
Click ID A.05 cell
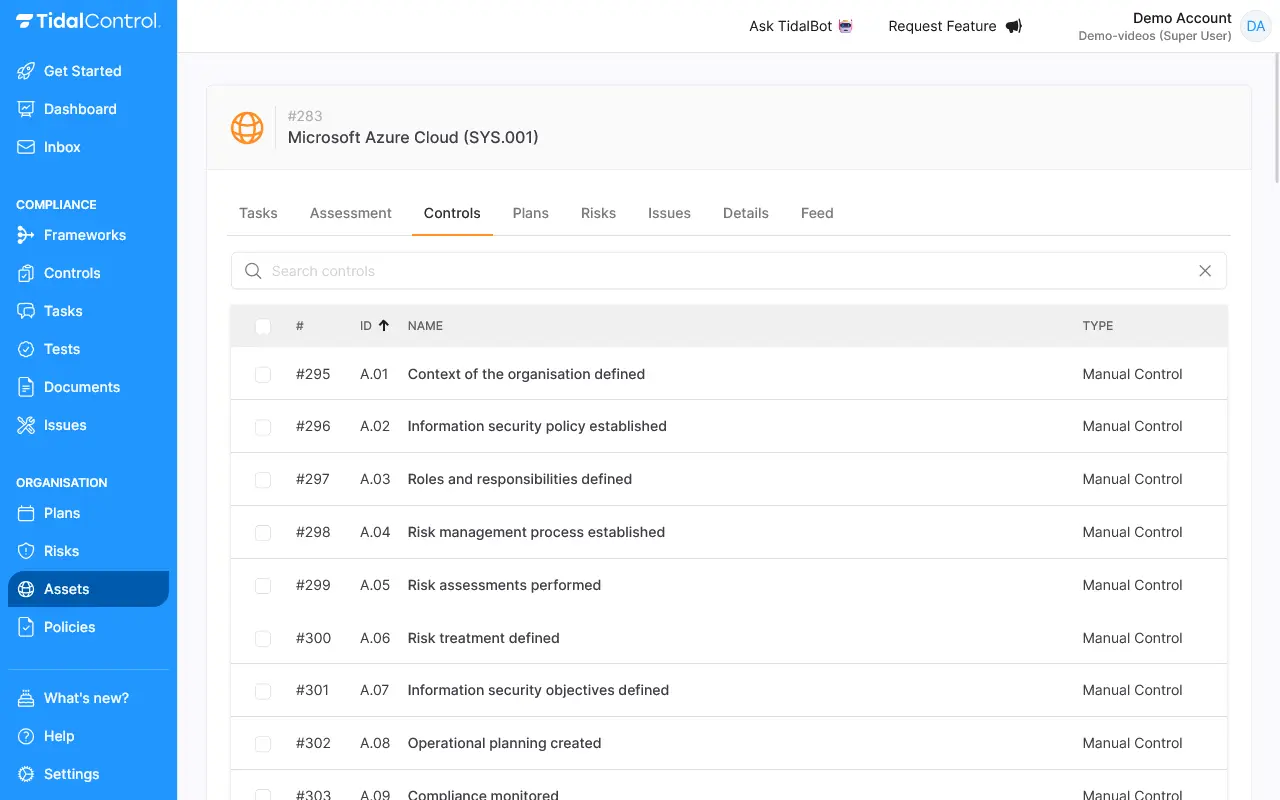pyautogui.click(x=375, y=585)
